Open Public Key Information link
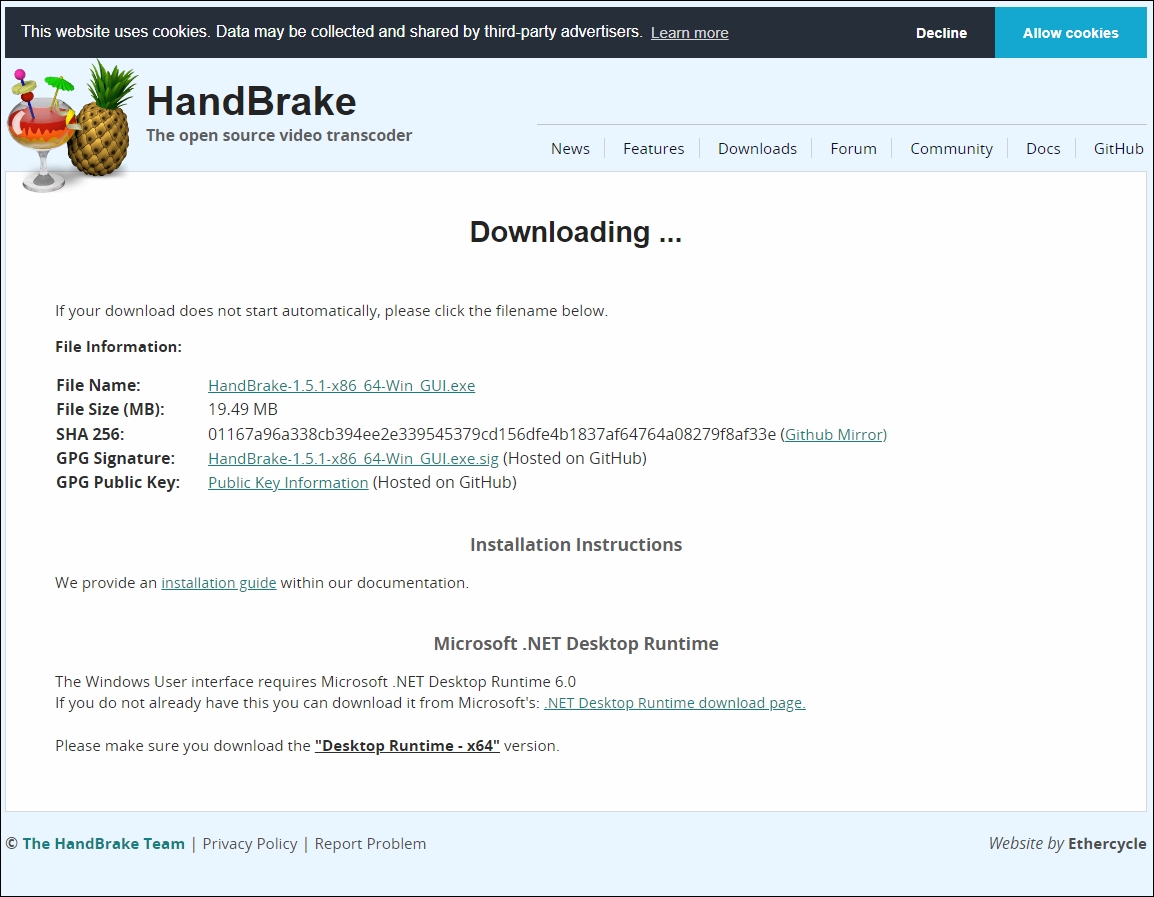Image resolution: width=1154 pixels, height=897 pixels. [x=288, y=483]
